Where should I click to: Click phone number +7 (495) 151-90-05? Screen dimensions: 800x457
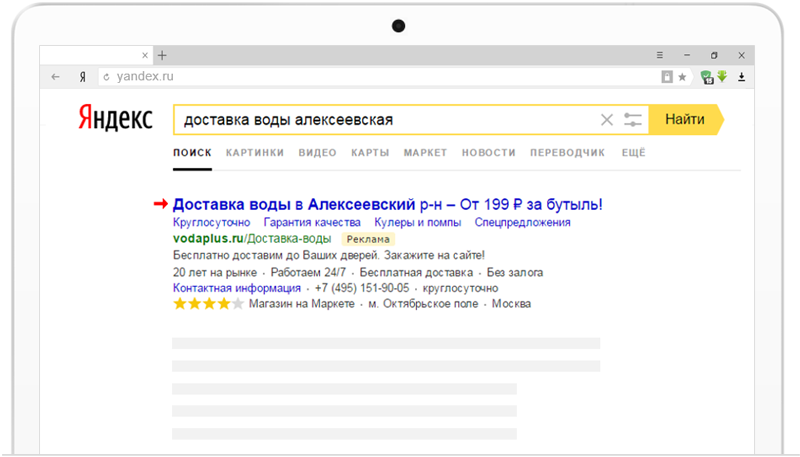(362, 288)
